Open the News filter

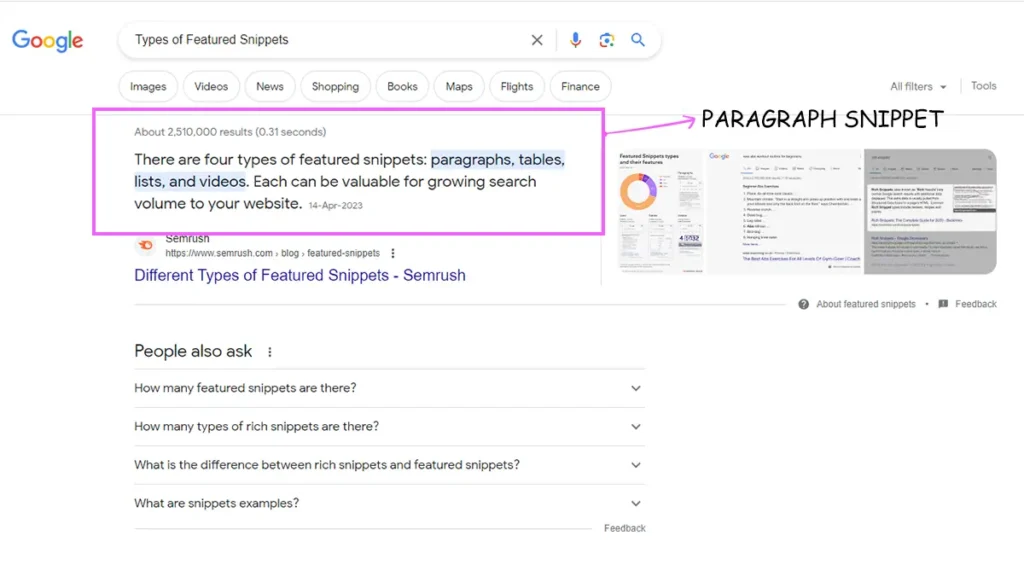(270, 86)
